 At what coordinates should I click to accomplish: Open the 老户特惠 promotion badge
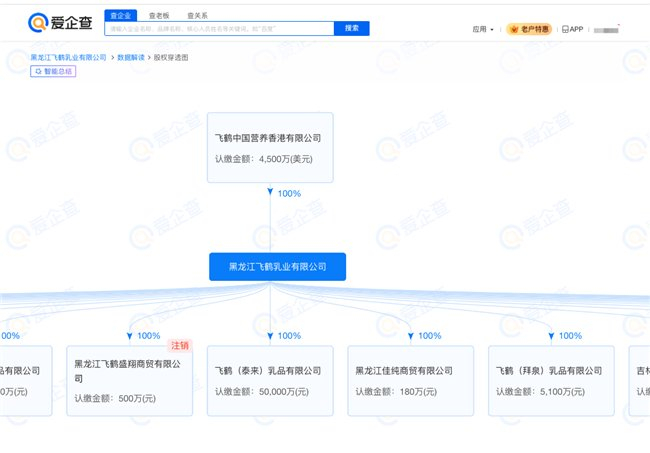coord(529,29)
